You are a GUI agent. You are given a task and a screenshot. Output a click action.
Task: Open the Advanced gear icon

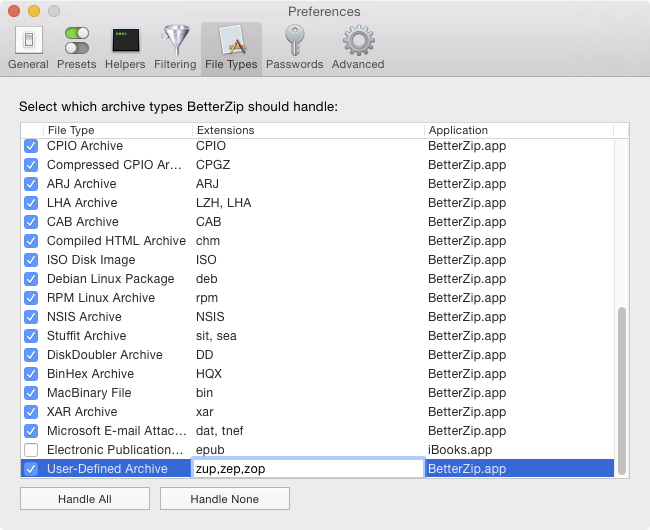point(359,40)
